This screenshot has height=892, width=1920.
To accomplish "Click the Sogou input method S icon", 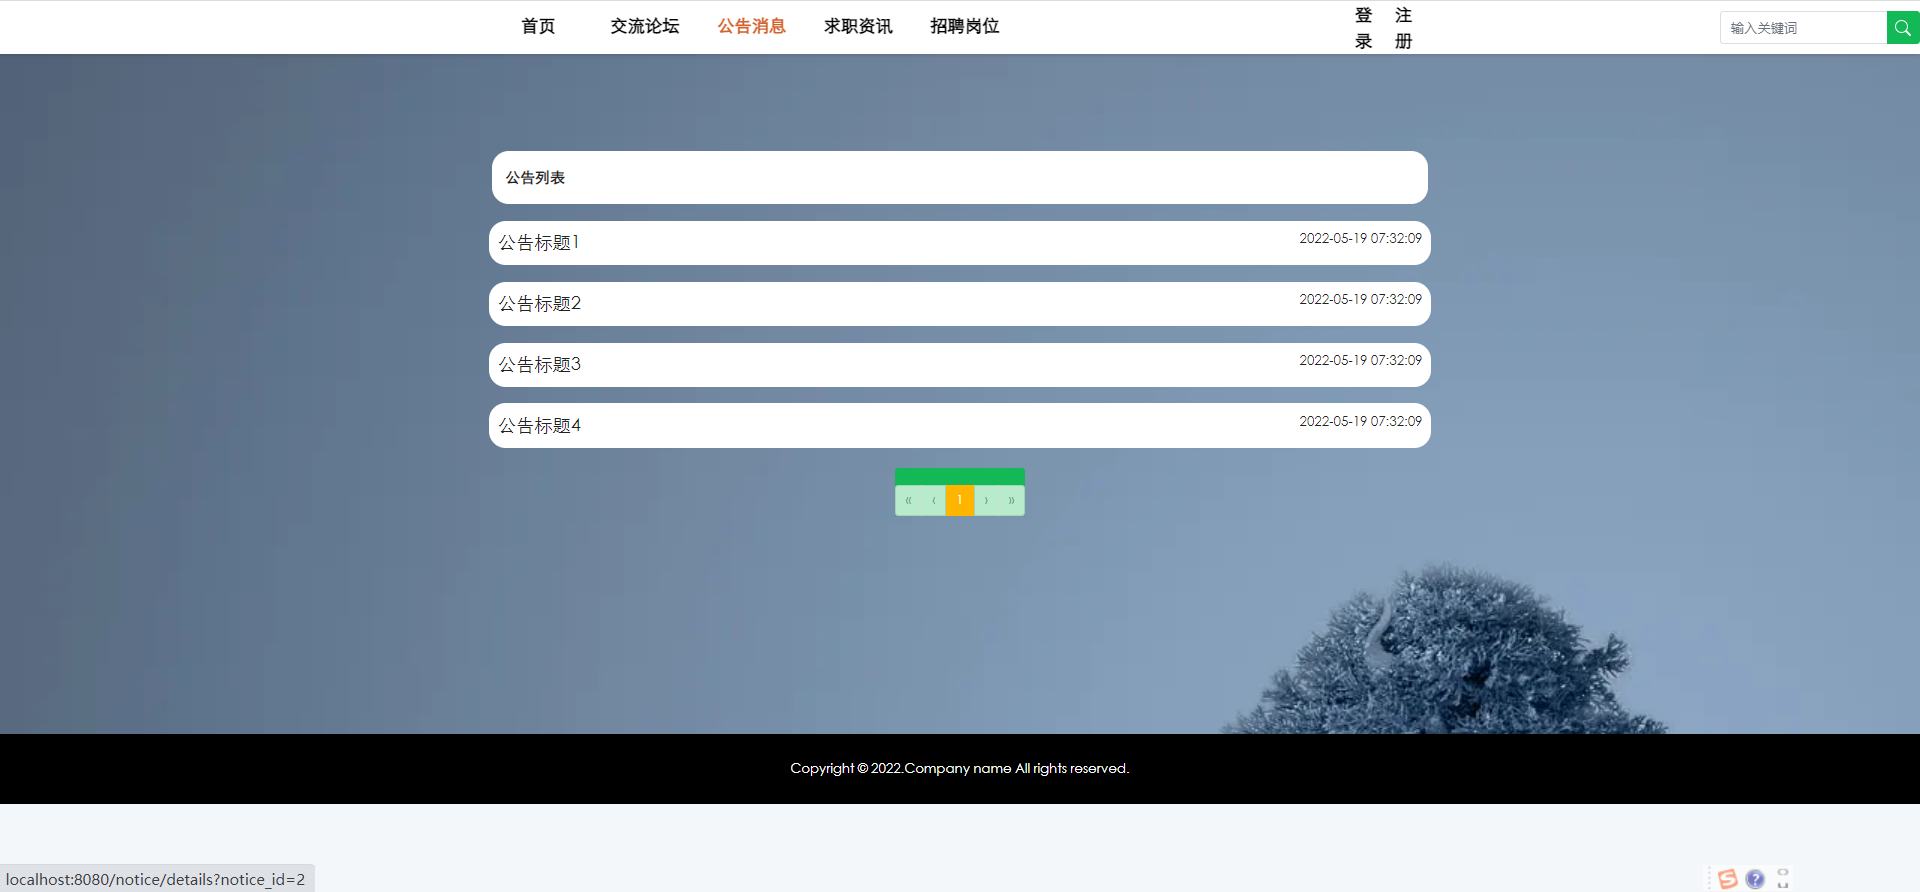I will point(1727,879).
